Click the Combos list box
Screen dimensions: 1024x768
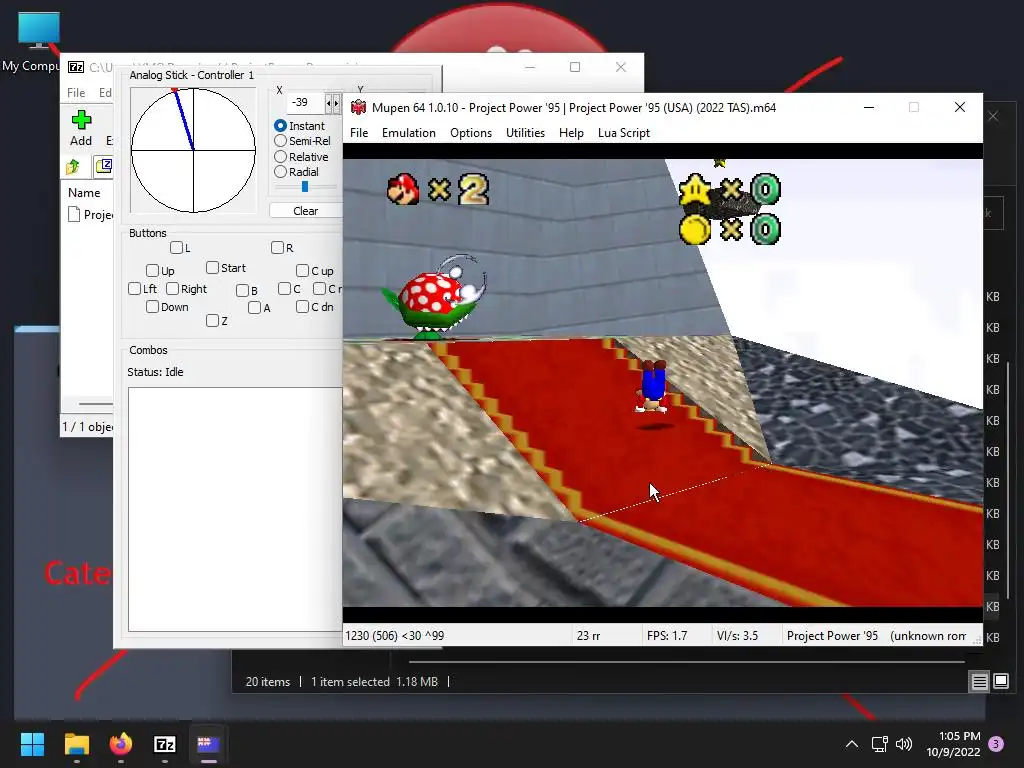(x=235, y=509)
